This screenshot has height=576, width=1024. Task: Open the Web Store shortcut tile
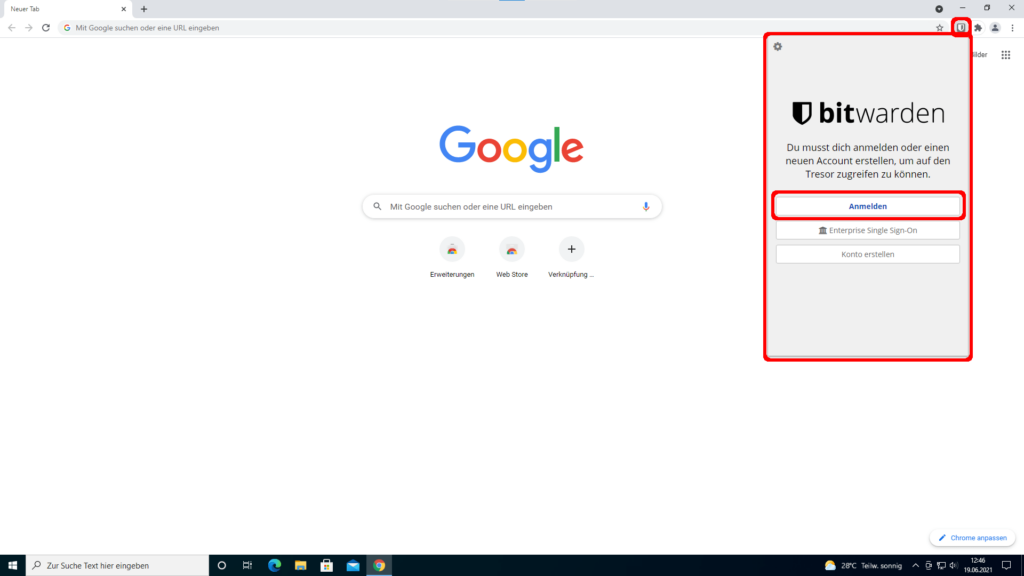512,258
